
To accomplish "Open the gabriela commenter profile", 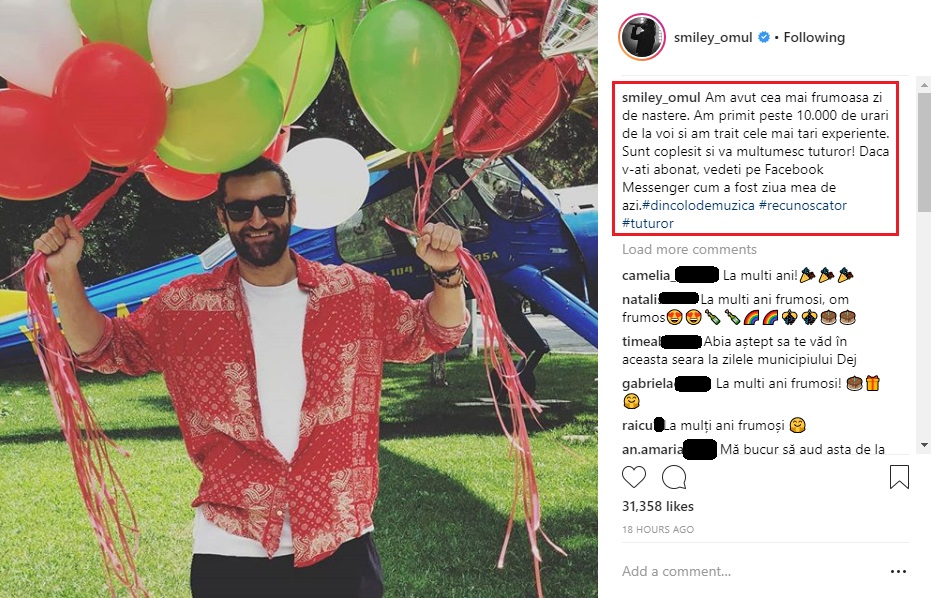I will tap(648, 383).
